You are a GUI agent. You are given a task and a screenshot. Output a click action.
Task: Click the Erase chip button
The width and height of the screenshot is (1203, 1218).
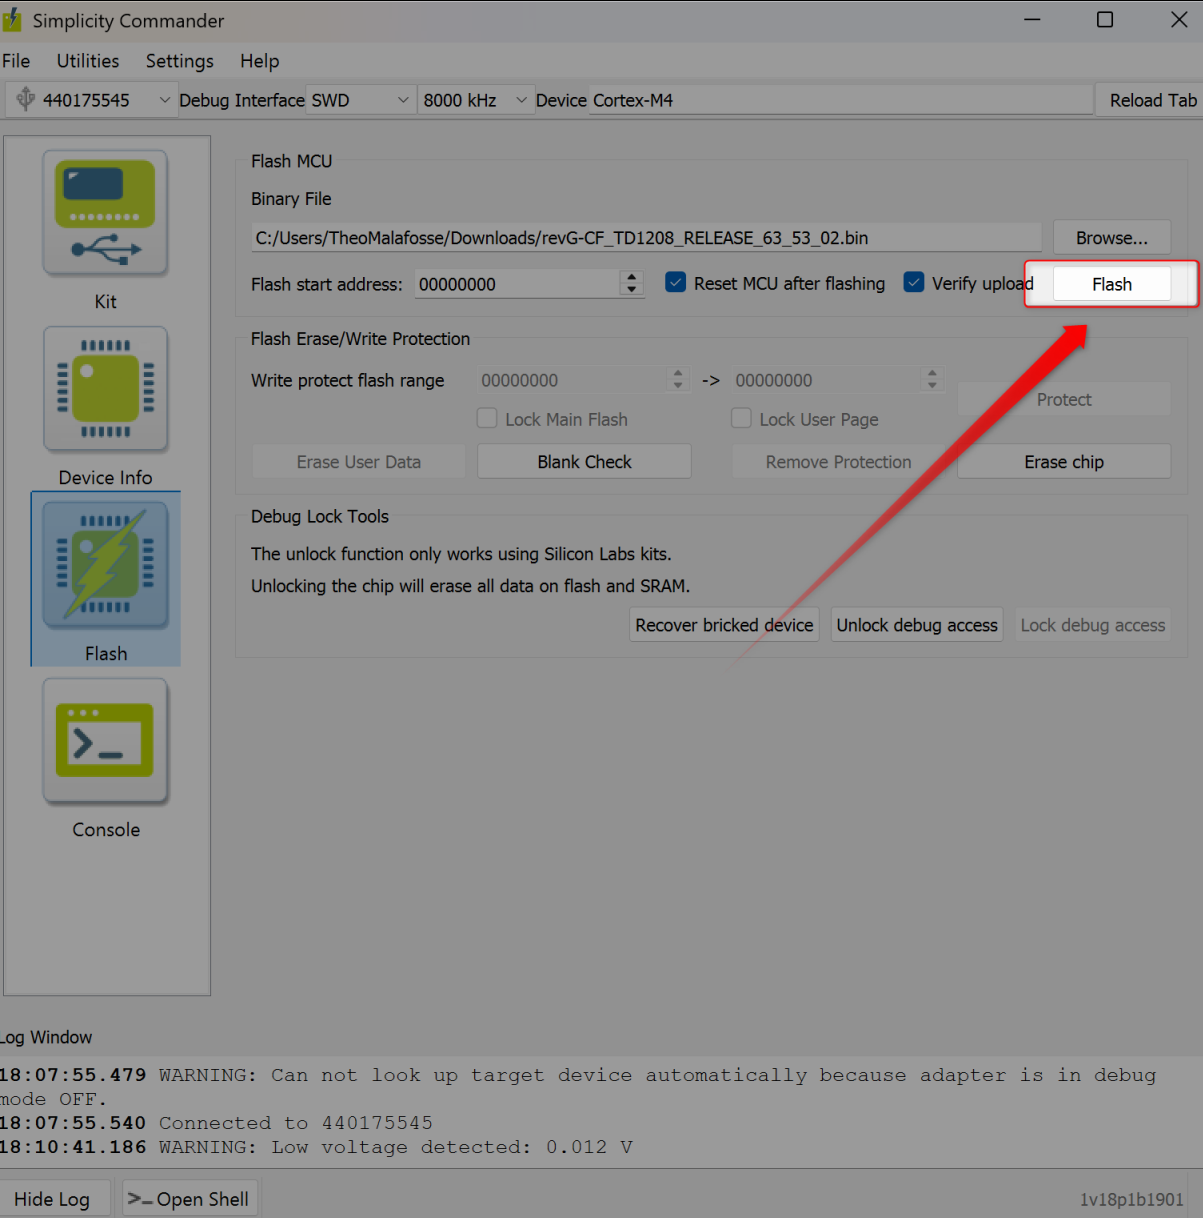tap(1063, 462)
